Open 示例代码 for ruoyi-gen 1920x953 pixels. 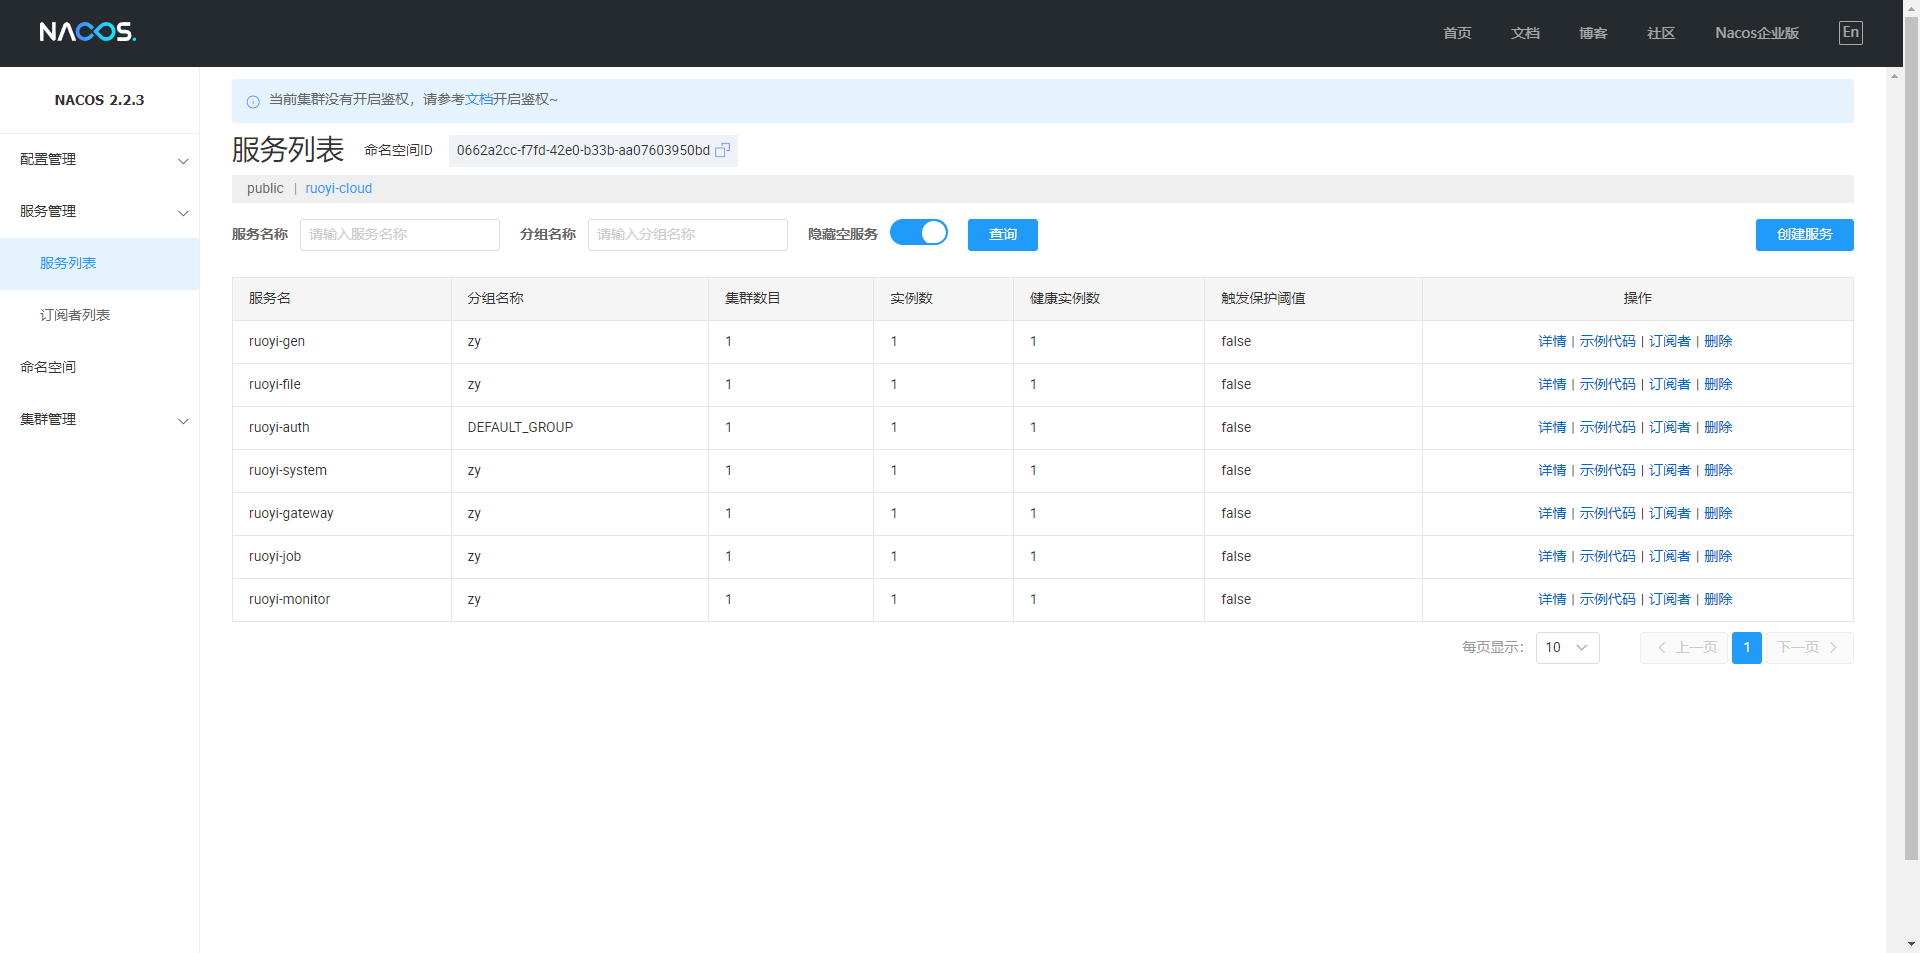click(x=1607, y=342)
